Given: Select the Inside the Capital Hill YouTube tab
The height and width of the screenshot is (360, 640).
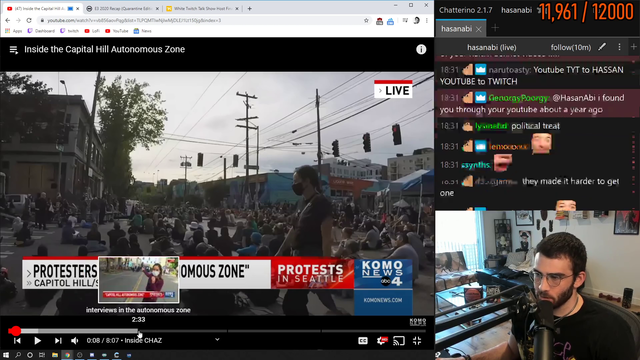Looking at the screenshot, I should (39, 8).
